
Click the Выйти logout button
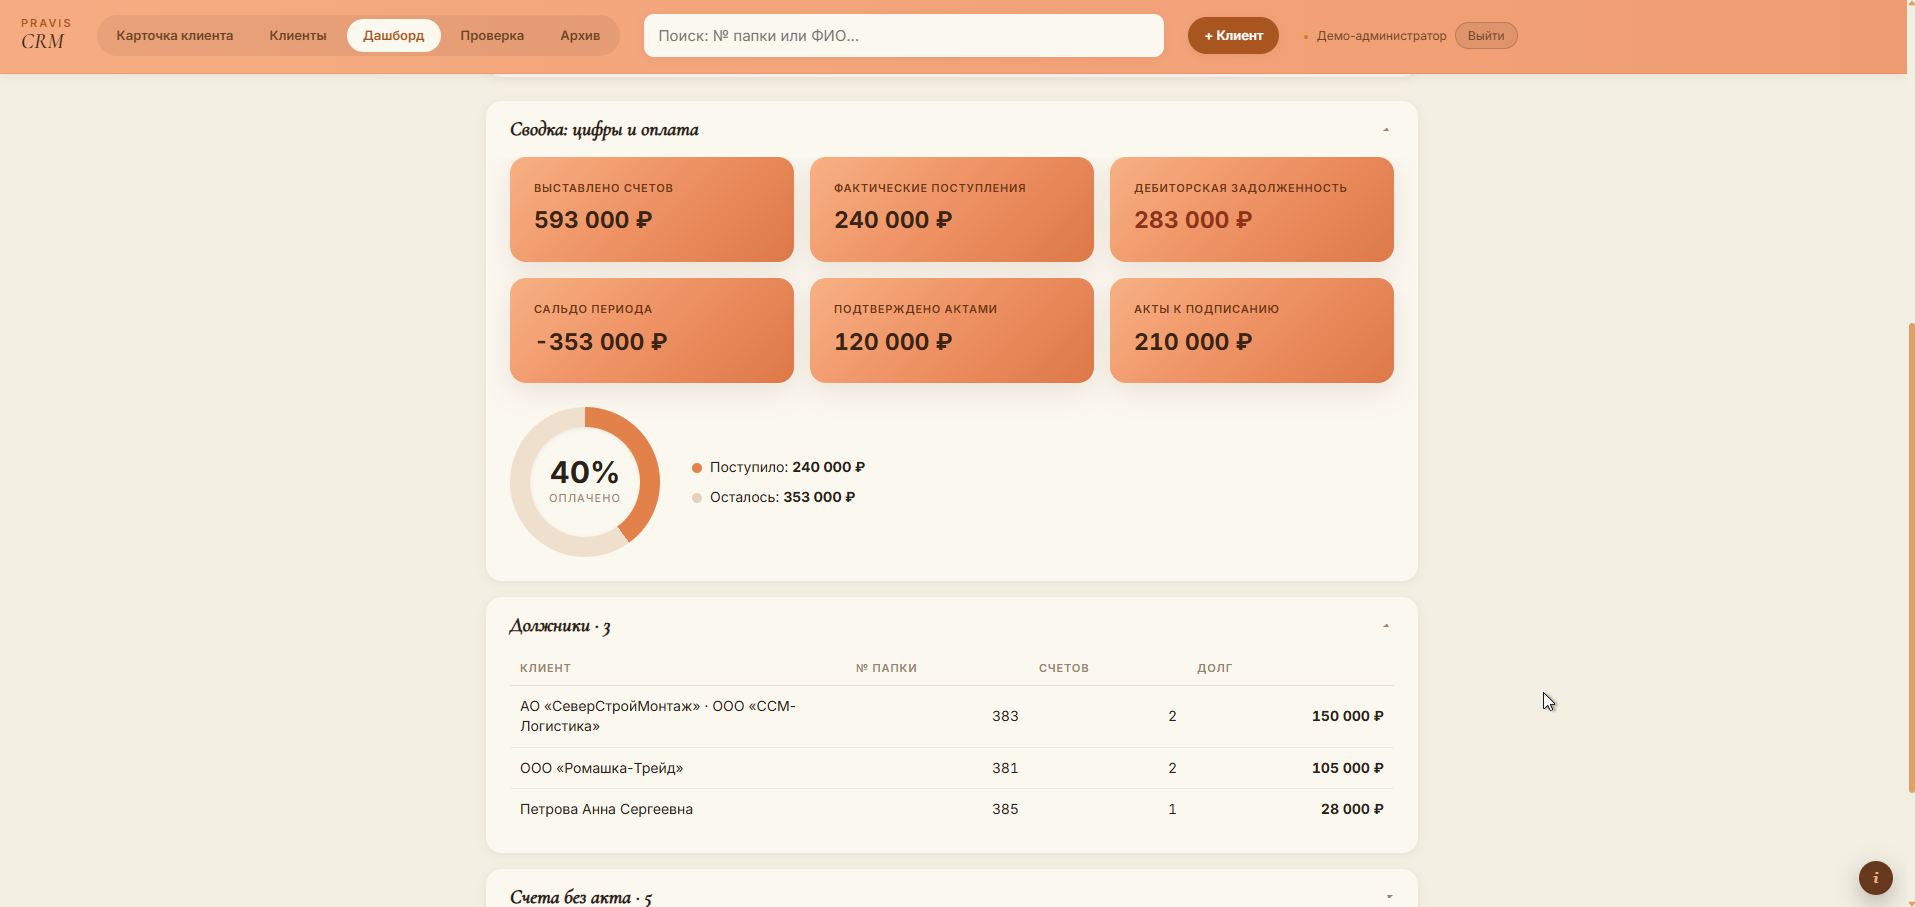[1486, 35]
